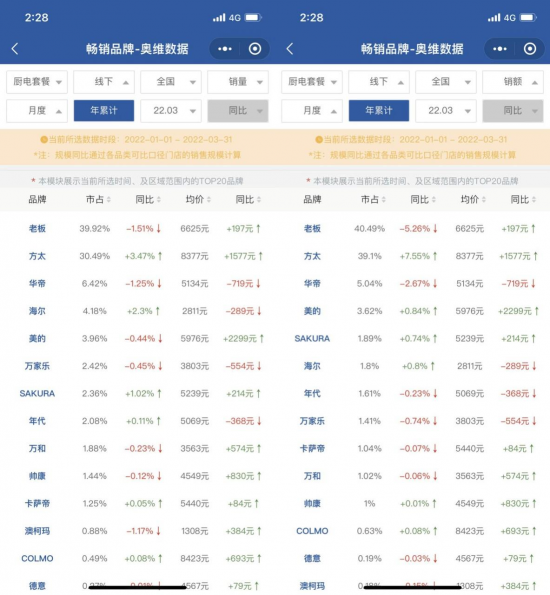Expand 厨电套餐 dropdown in left screen
Image resolution: width=550 pixels, height=595 pixels.
37,82
